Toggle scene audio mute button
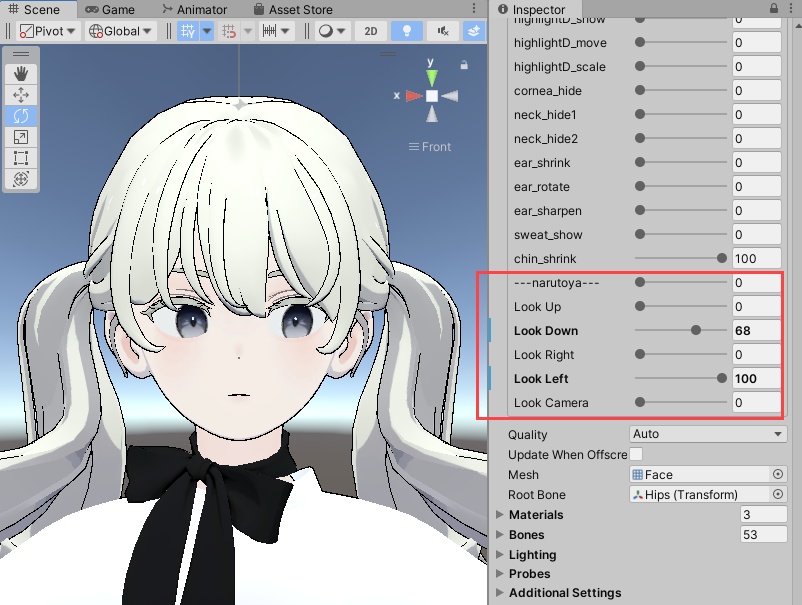 [x=442, y=31]
